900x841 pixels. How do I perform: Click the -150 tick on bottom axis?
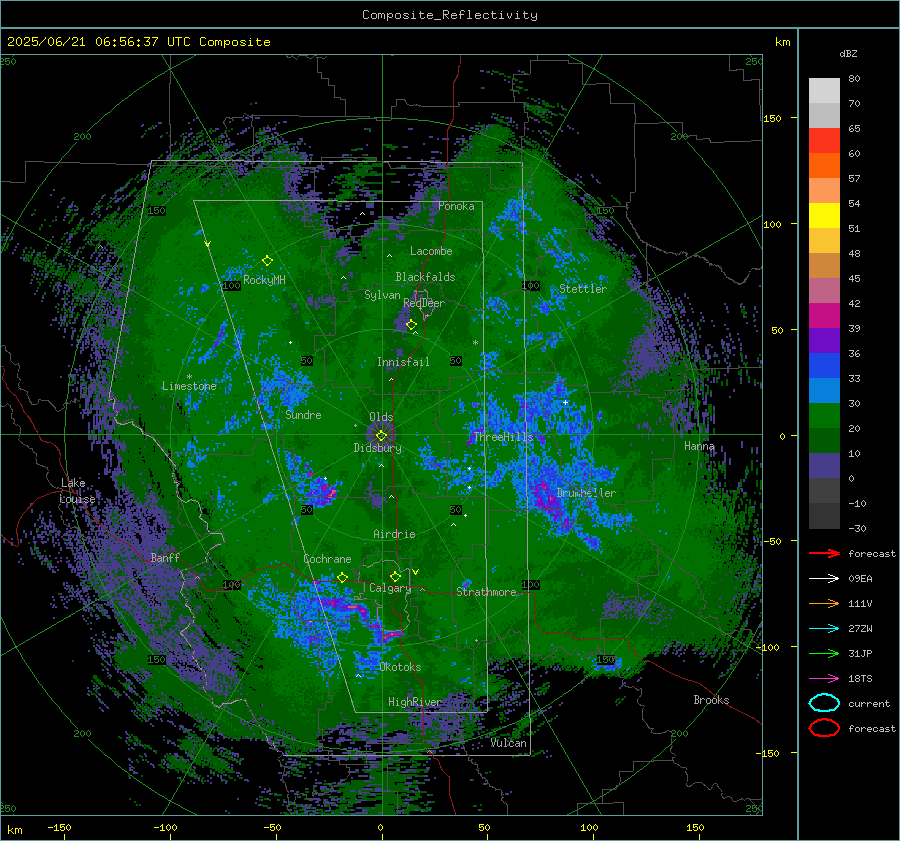coord(59,827)
